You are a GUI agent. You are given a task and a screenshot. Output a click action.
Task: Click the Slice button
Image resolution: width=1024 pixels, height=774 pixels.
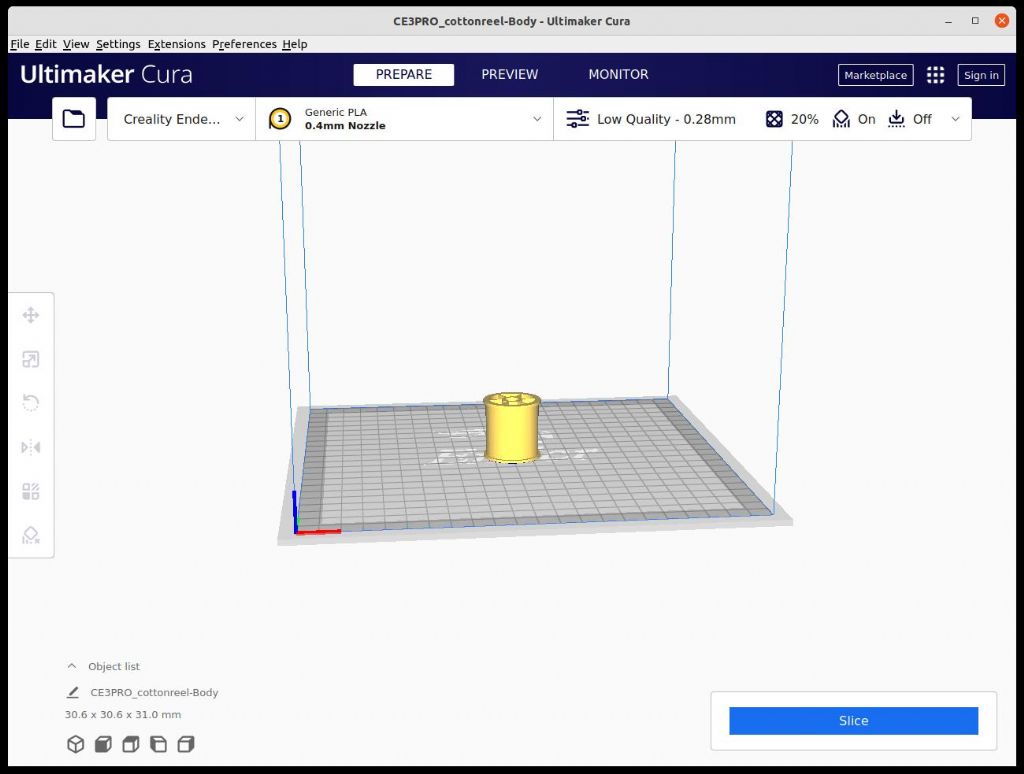tap(854, 720)
